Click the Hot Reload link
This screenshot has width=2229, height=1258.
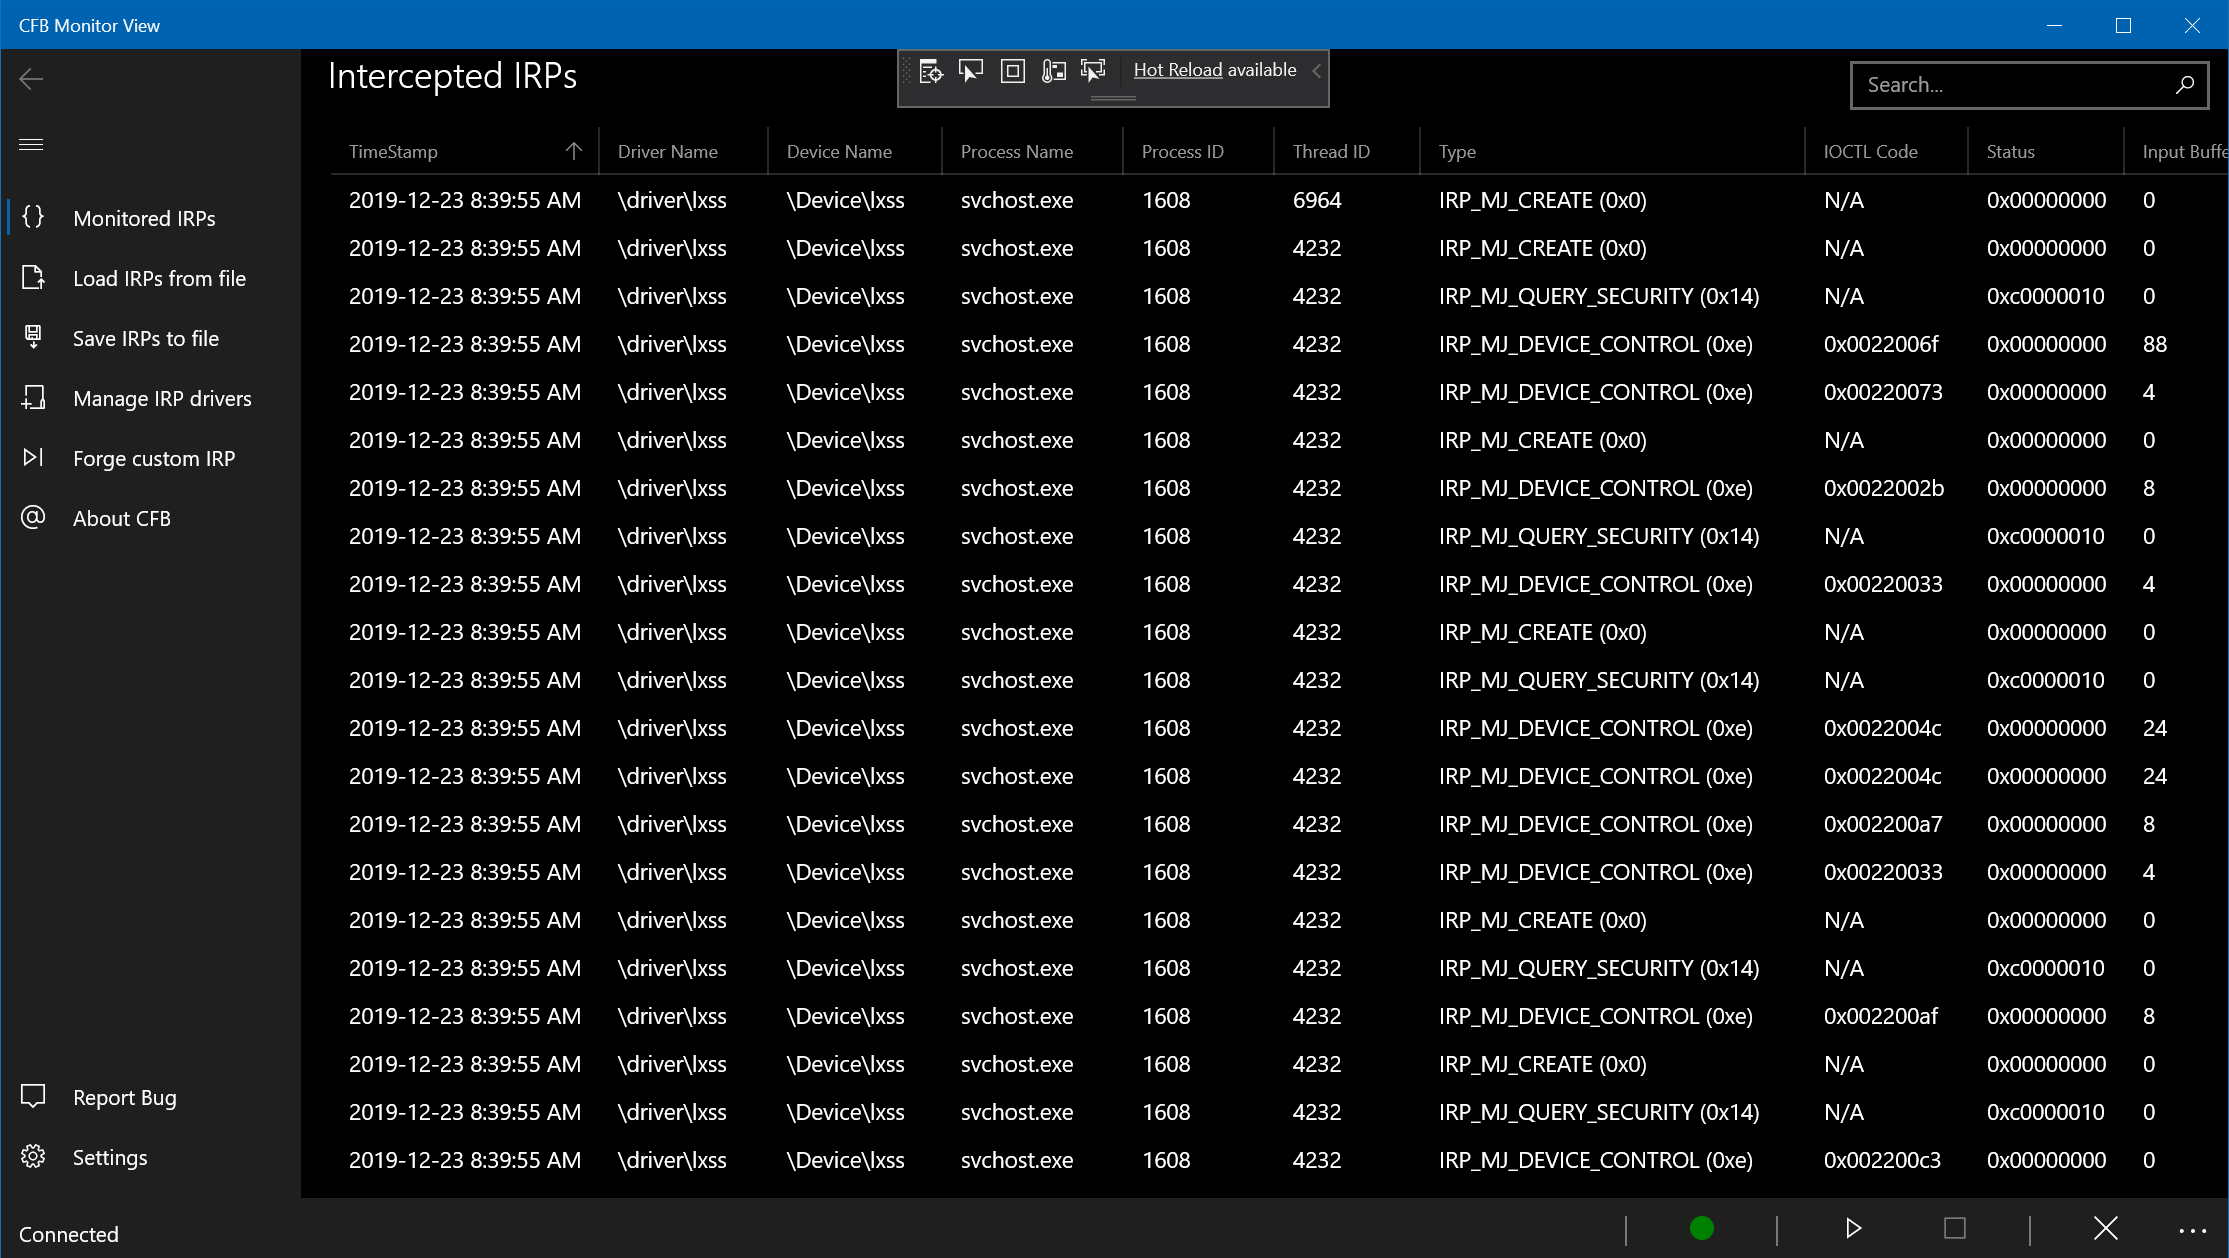[x=1177, y=70]
